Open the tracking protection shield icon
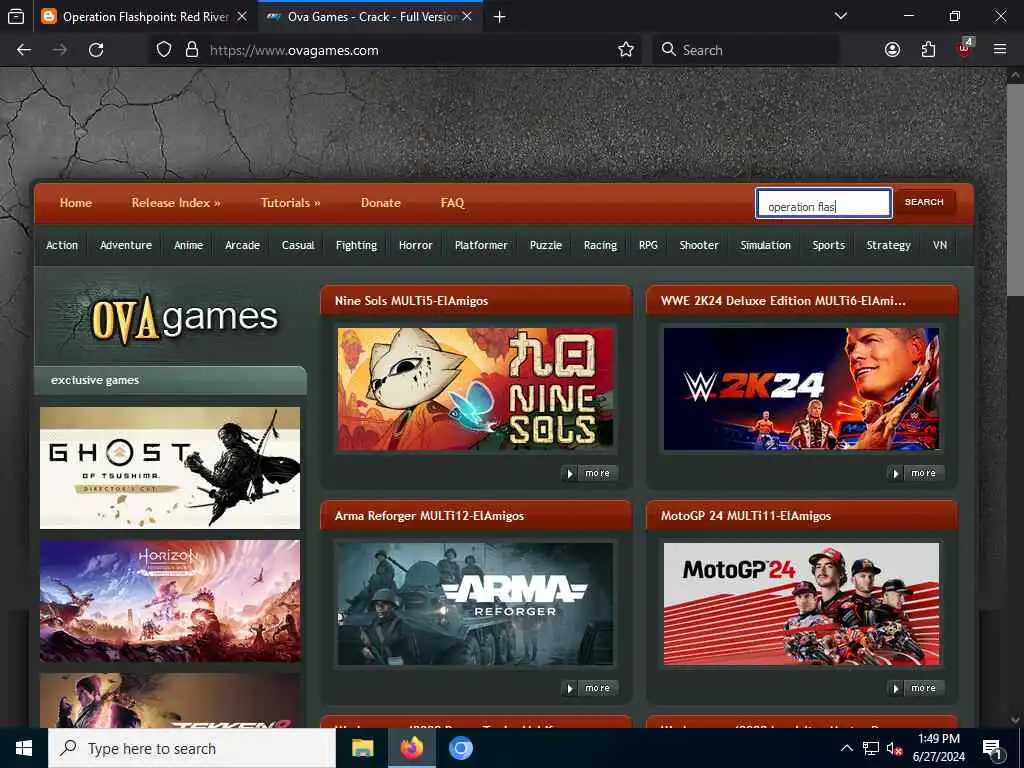Screen dimensions: 1024x768 (164, 50)
